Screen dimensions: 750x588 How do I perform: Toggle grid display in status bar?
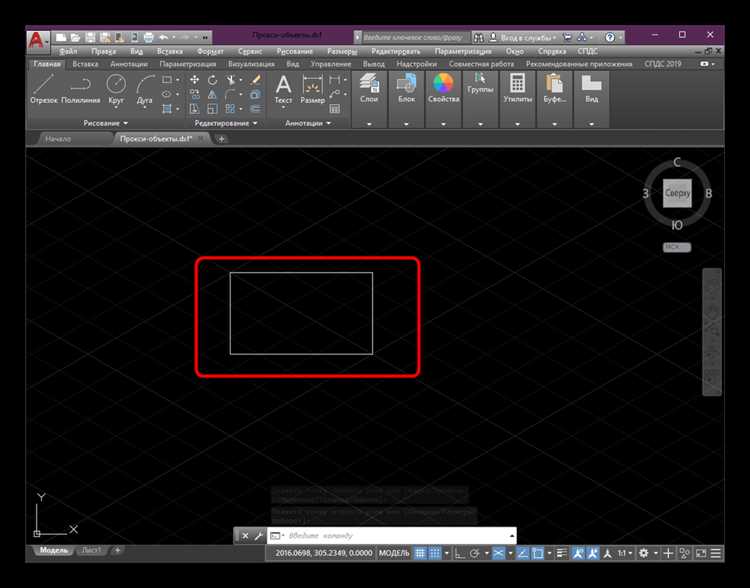(x=421, y=553)
